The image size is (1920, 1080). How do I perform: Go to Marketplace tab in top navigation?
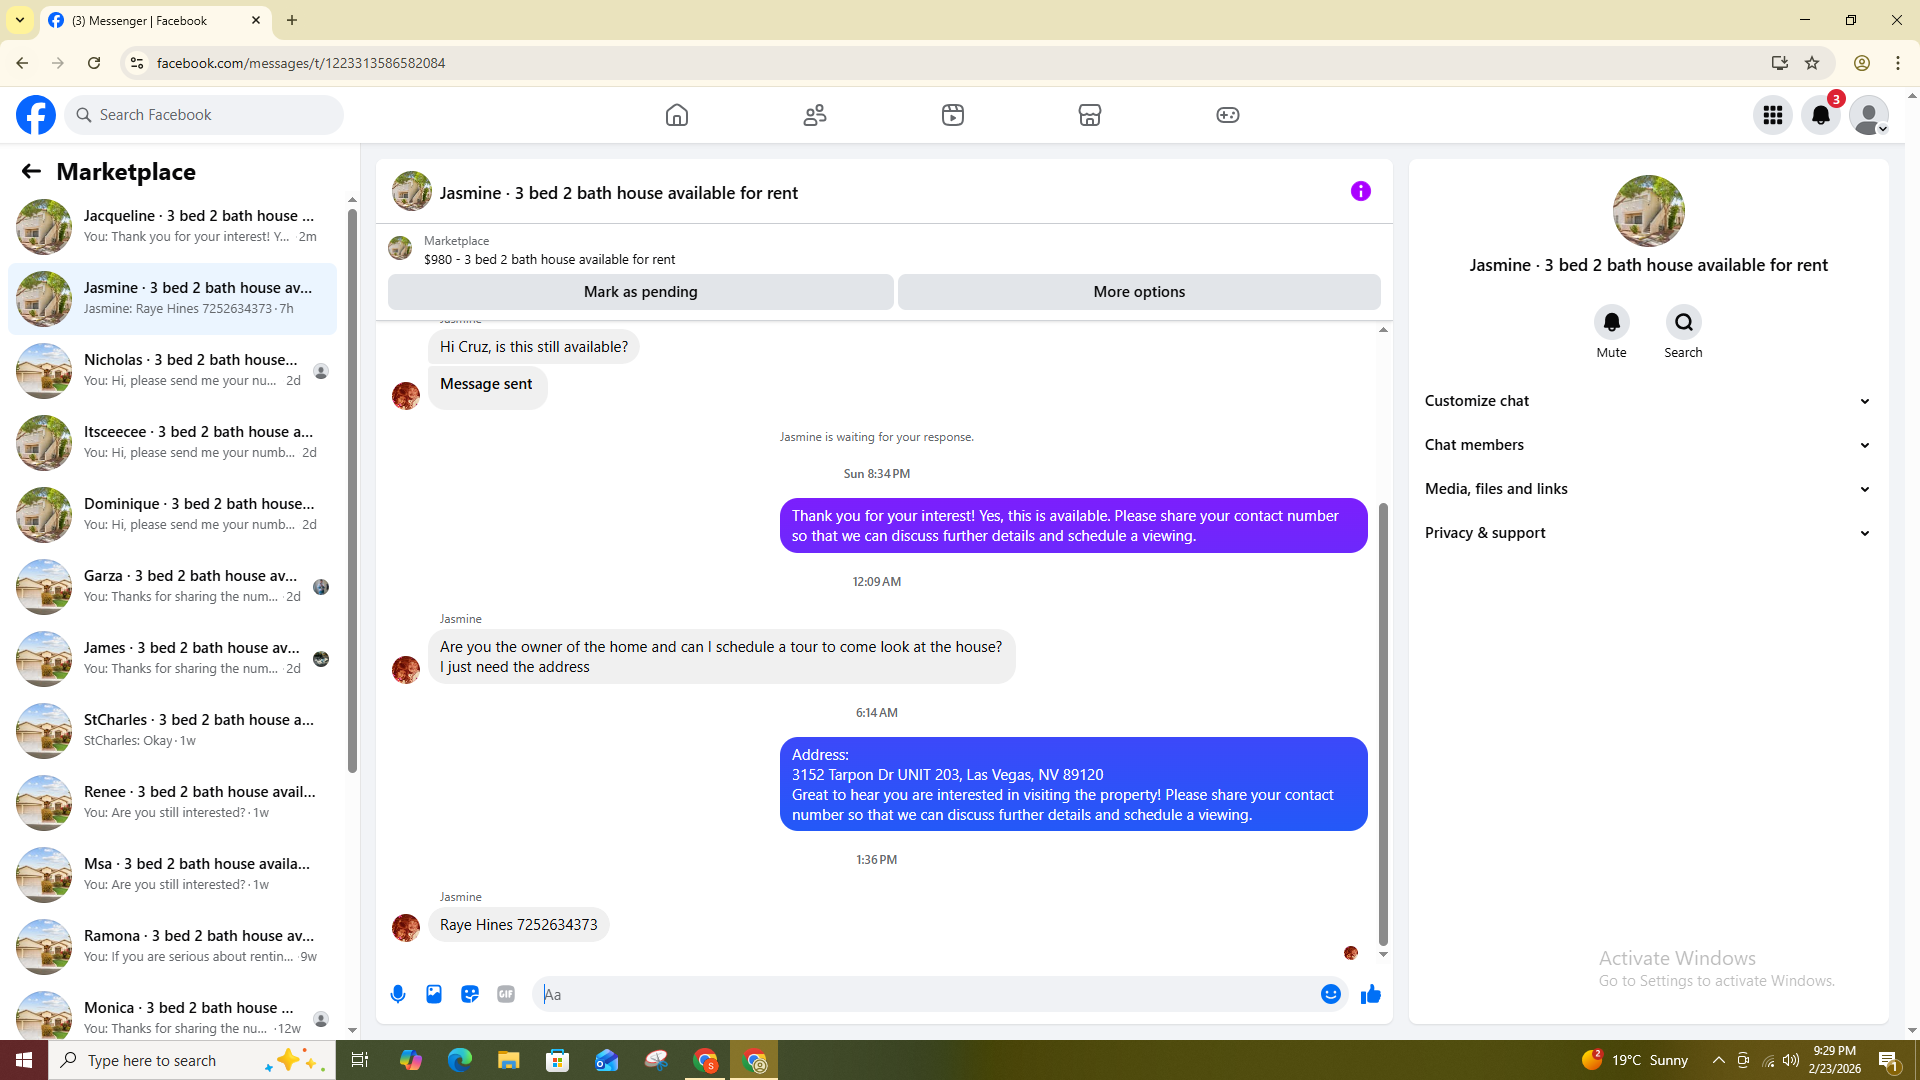tap(1089, 115)
